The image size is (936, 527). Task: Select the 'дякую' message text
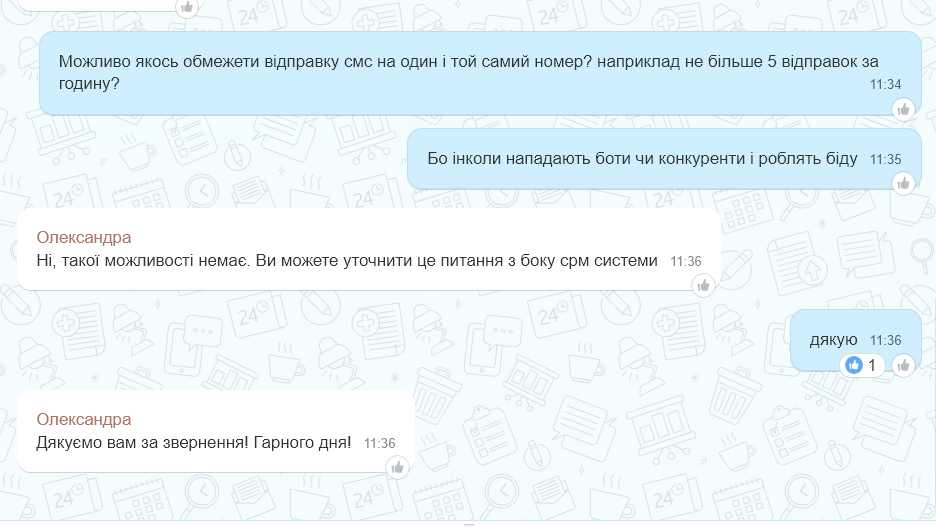coord(833,340)
